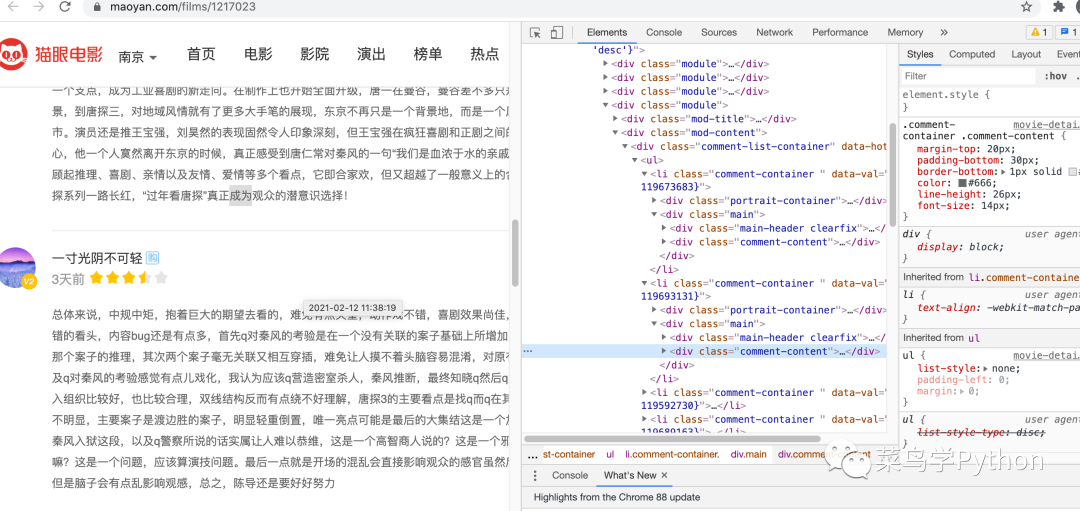Open the warnings counter badge in DevTools
This screenshot has width=1080, height=511.
(x=1039, y=33)
